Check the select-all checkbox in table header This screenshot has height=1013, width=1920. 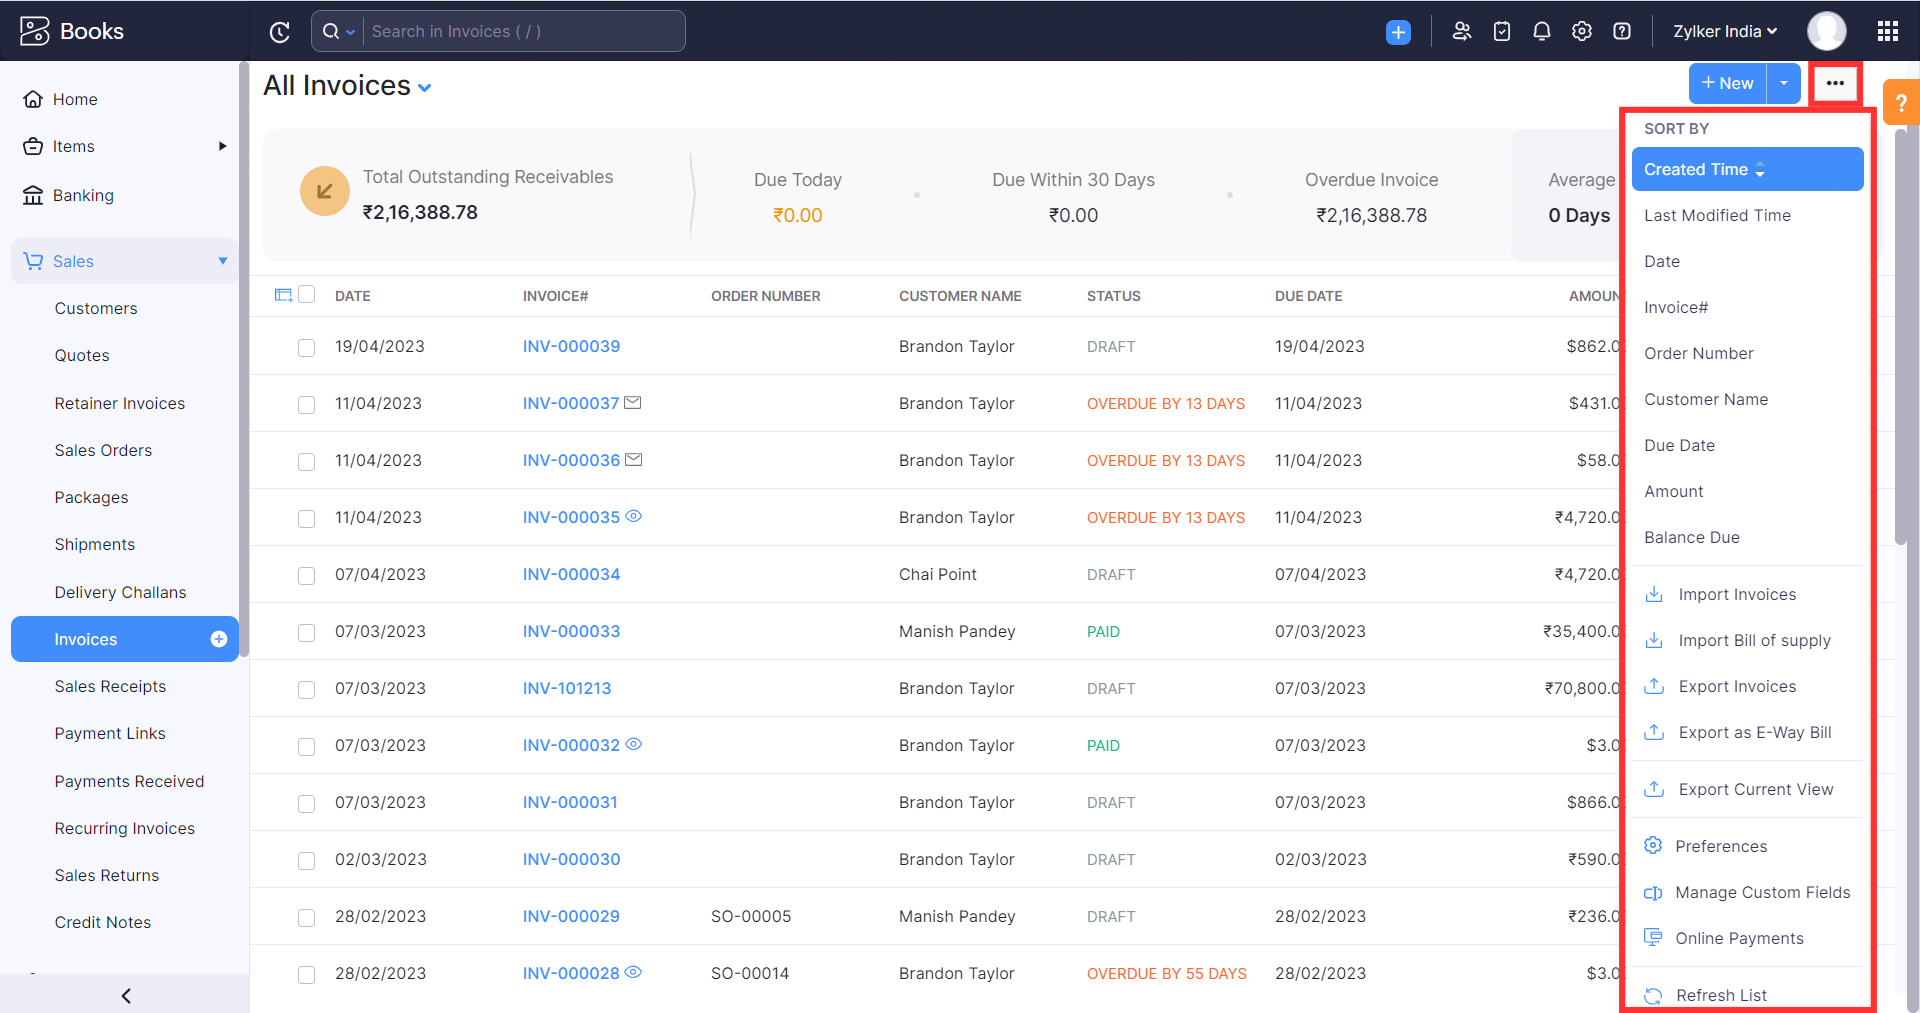coord(307,294)
